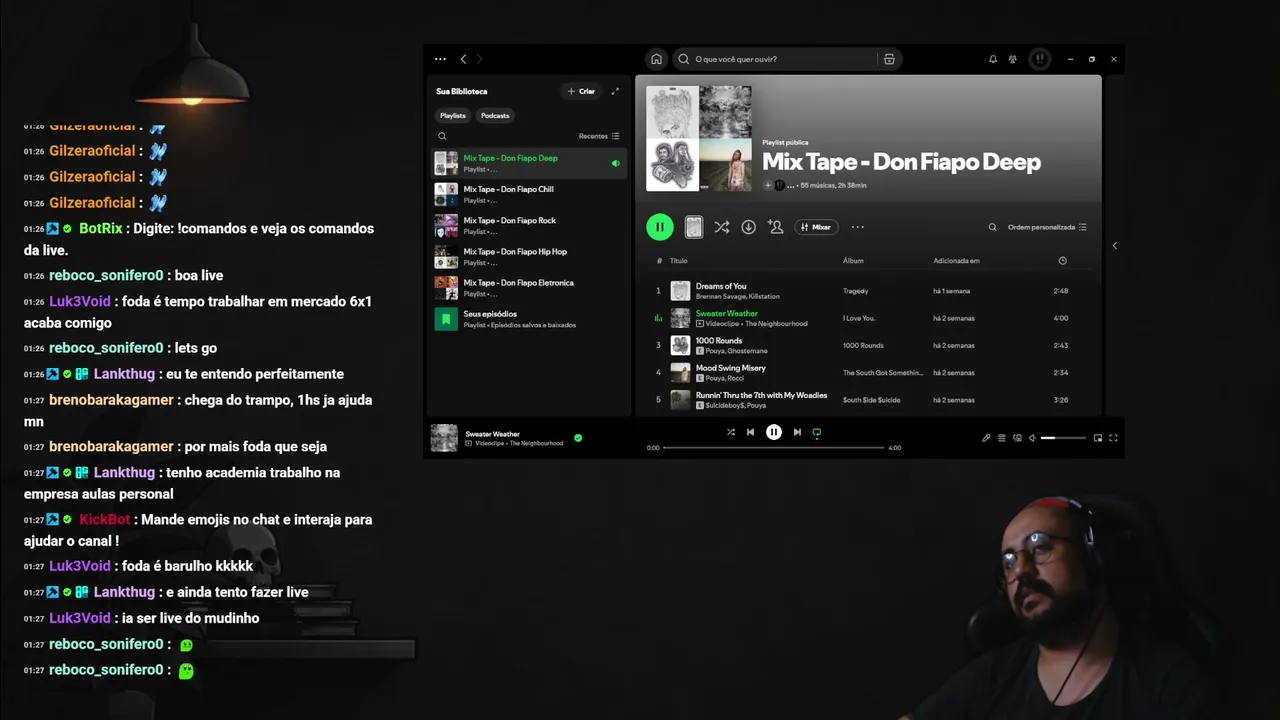Open the Tragedy album link
This screenshot has height=720, width=1280.
tap(856, 291)
